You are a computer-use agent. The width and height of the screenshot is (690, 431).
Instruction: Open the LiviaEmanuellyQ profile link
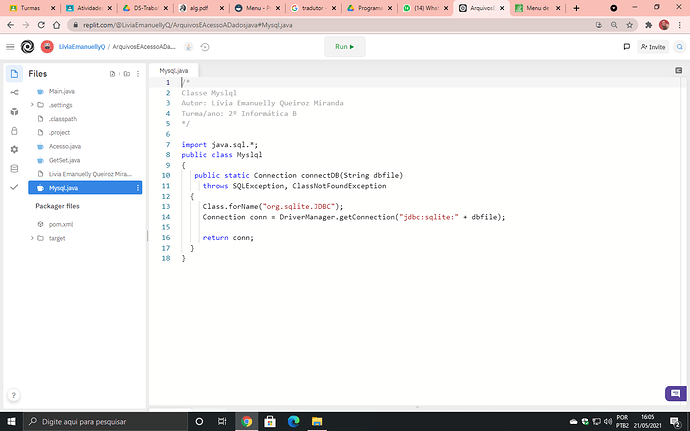point(82,47)
